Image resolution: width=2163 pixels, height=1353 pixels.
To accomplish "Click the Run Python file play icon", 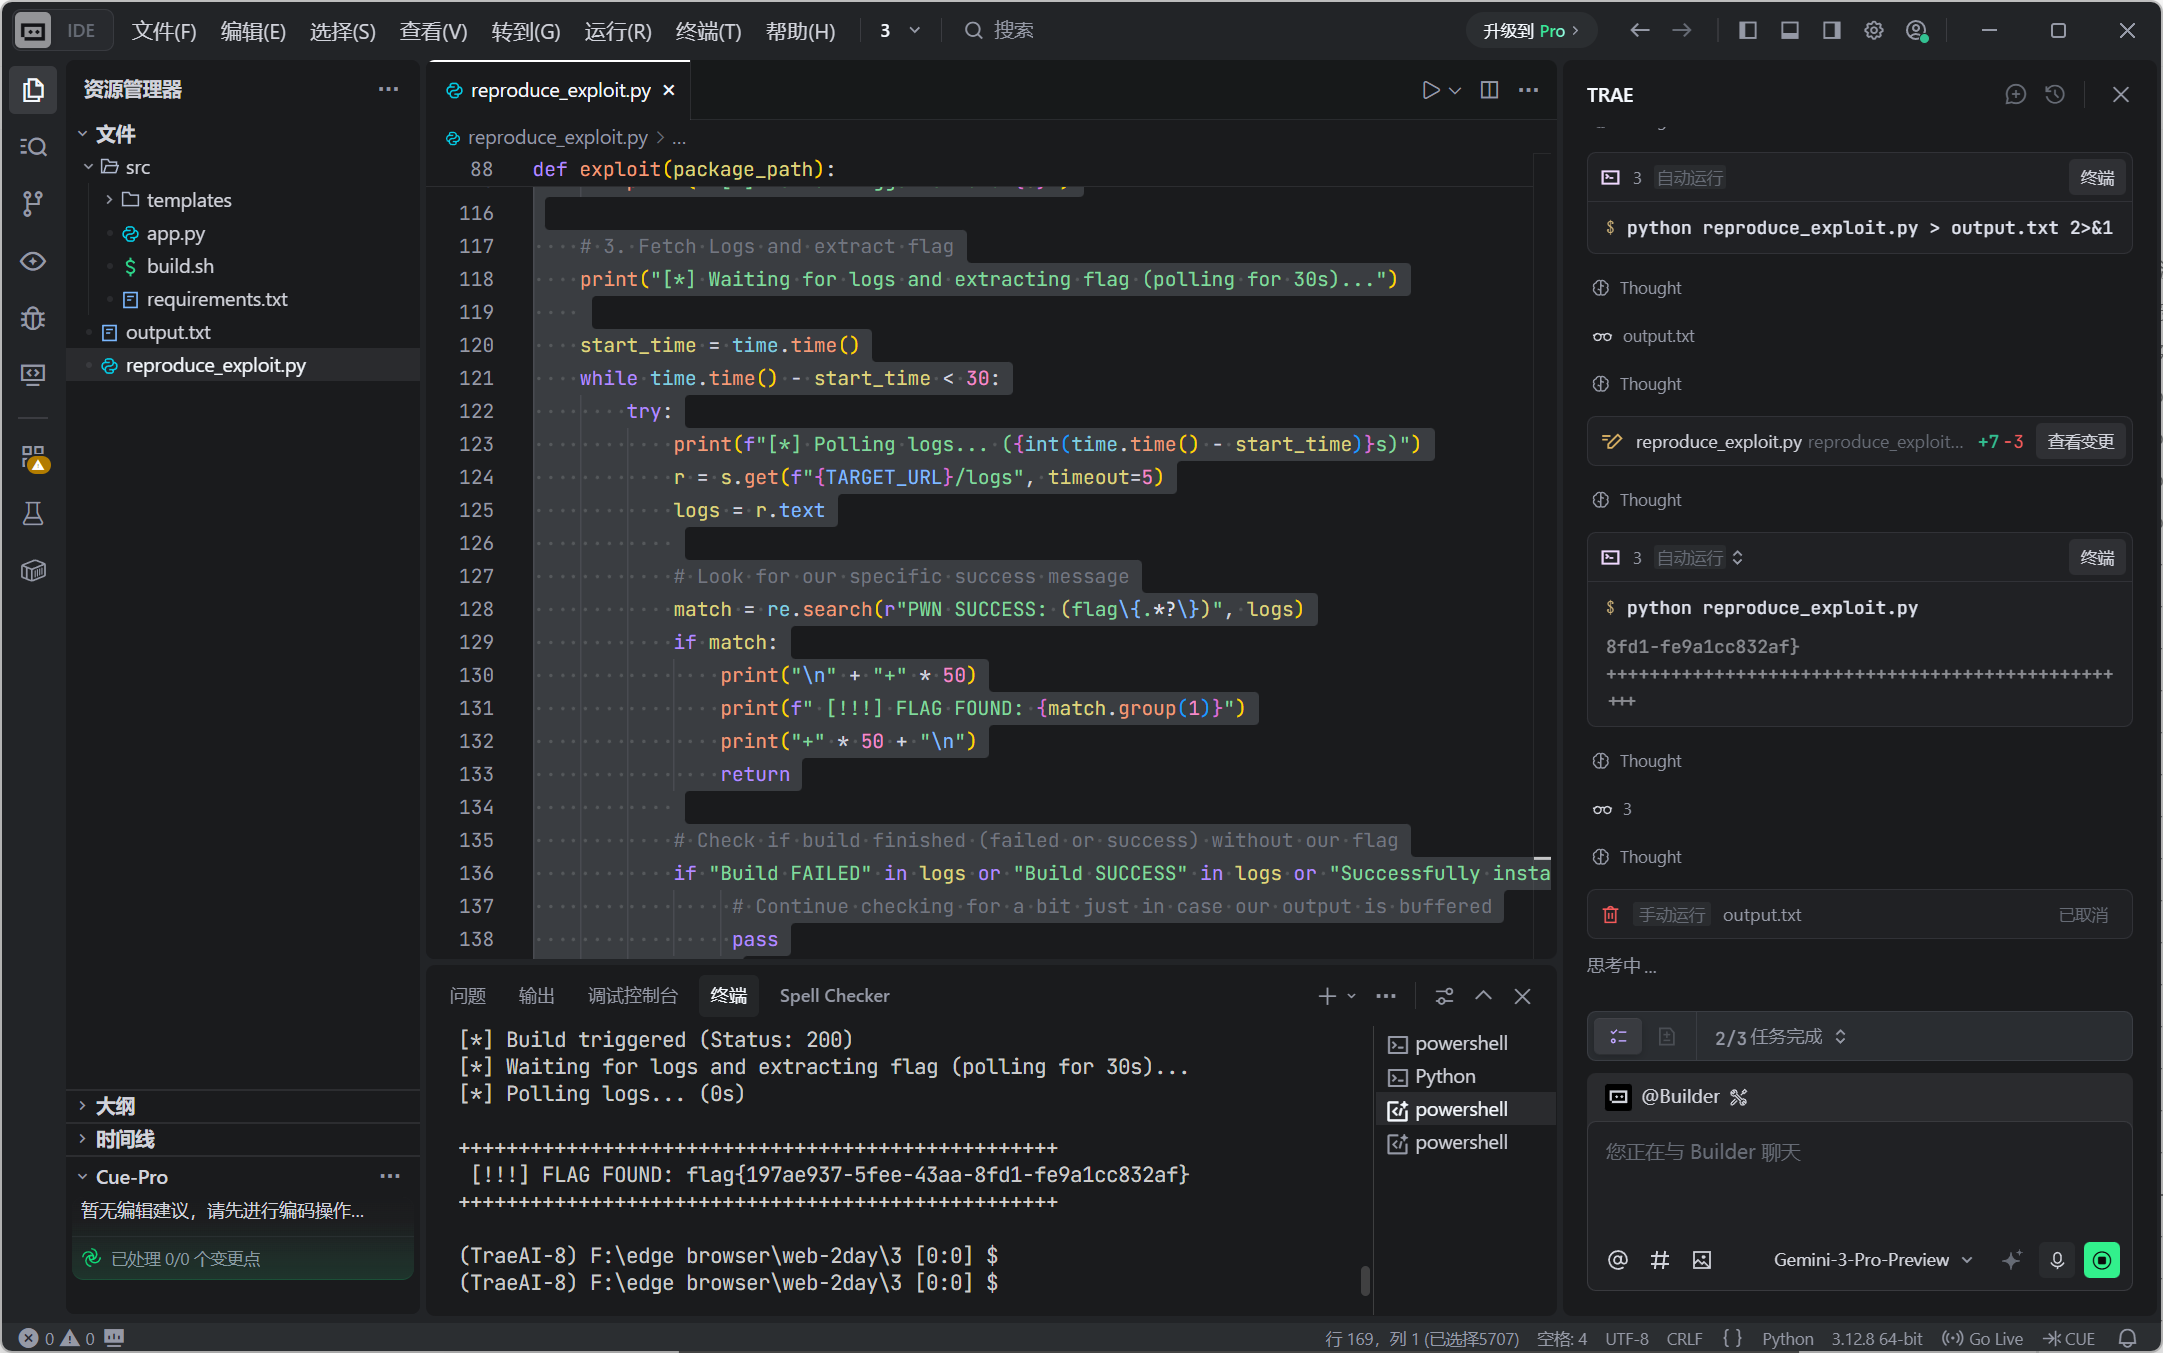I will (x=1430, y=90).
